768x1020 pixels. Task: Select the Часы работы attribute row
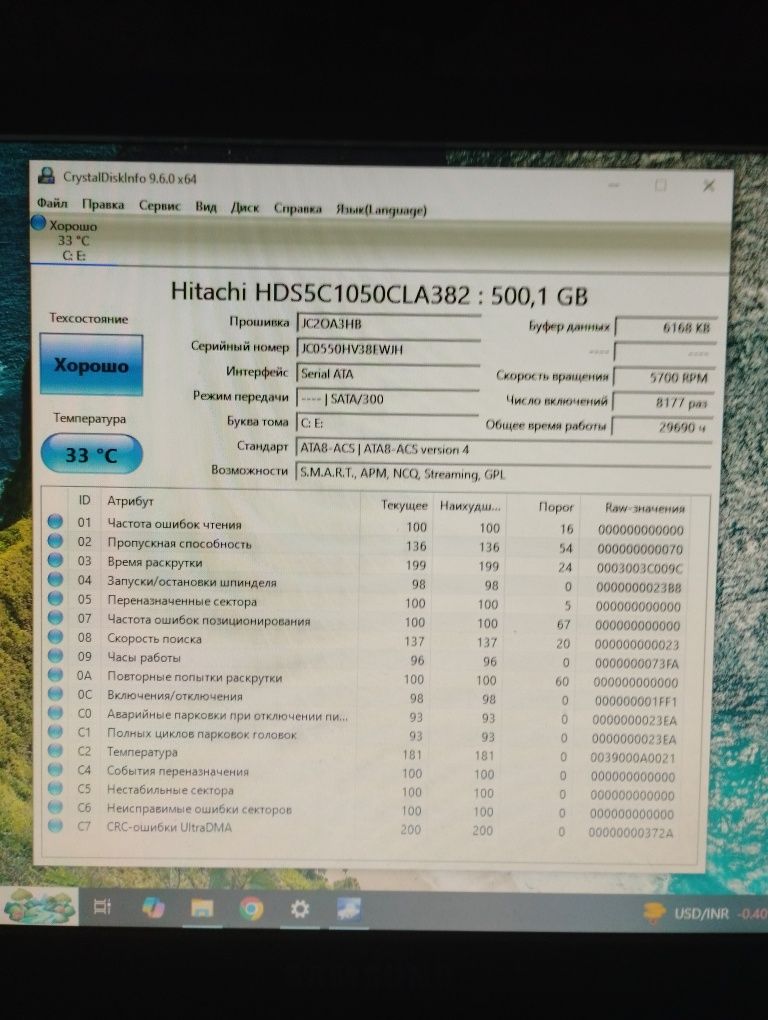click(371, 660)
